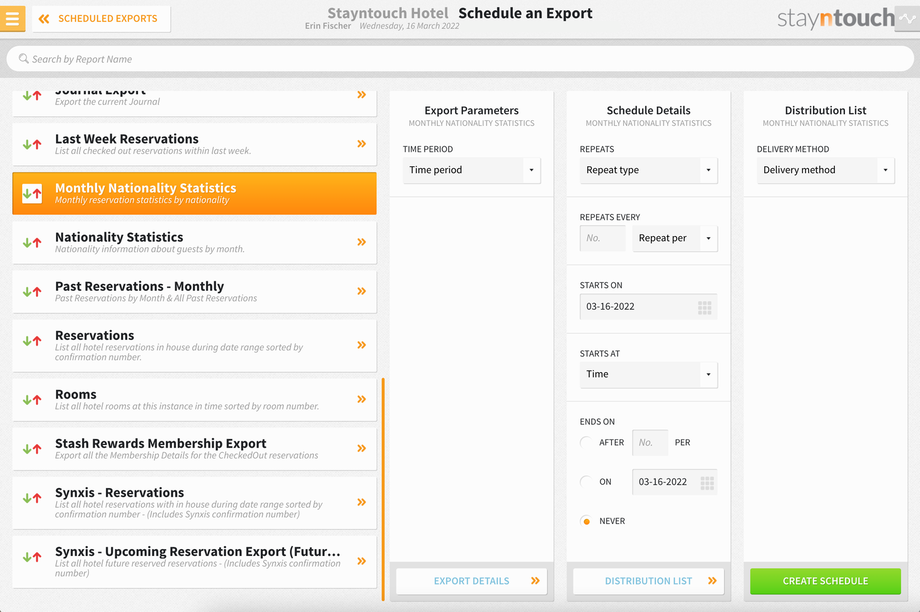Click export arrows icon for Nationality Statistics
Viewport: 920px width, 612px height.
tap(32, 242)
